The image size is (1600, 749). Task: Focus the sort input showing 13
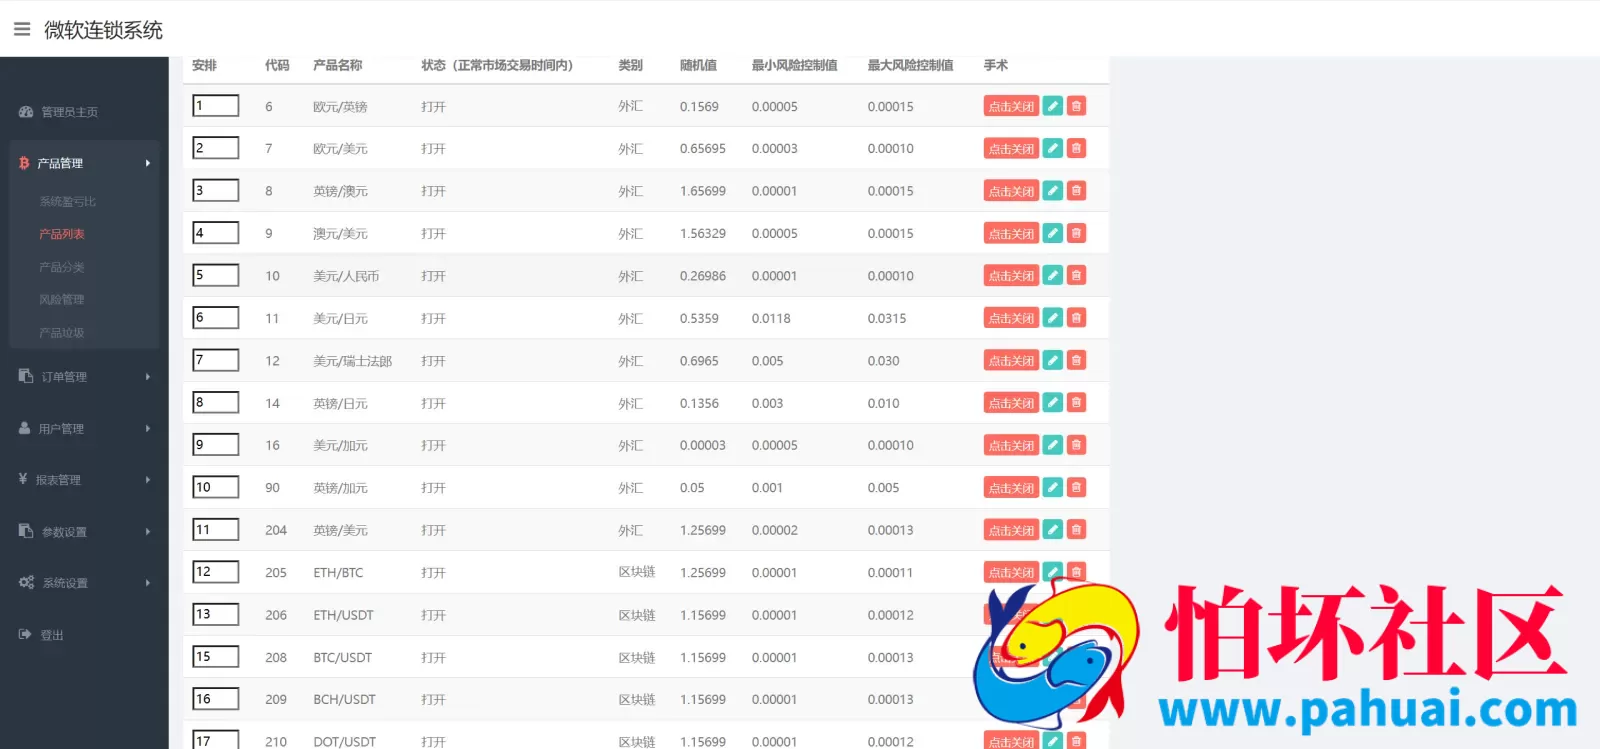pos(216,614)
